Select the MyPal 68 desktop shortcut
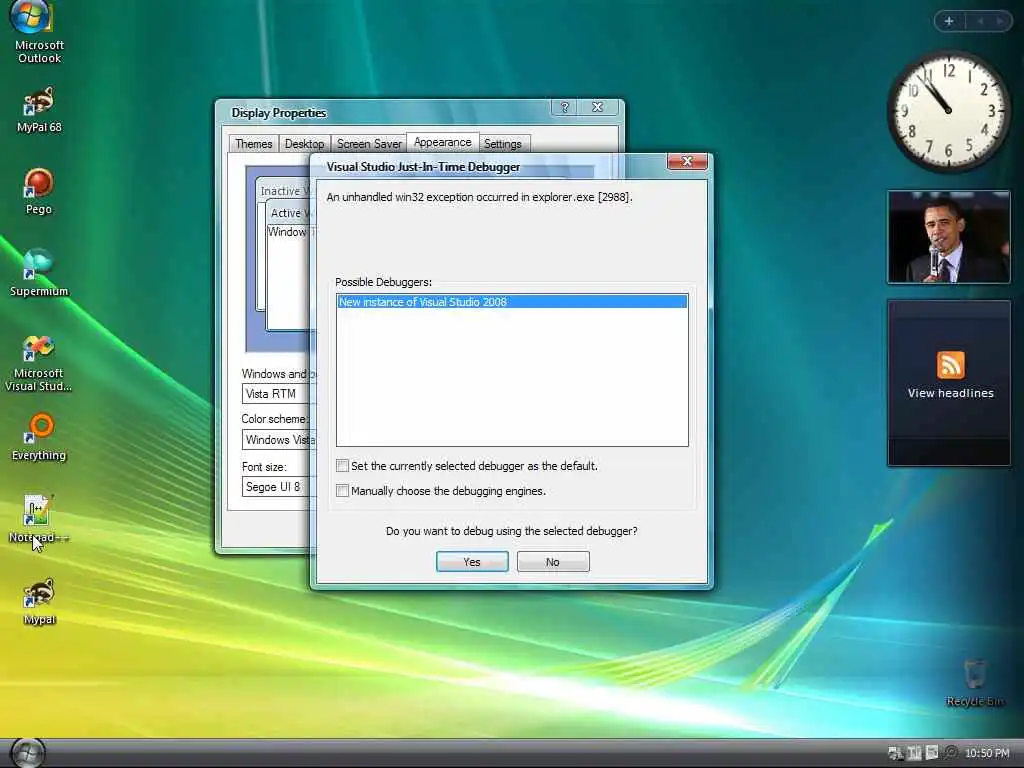 39,110
